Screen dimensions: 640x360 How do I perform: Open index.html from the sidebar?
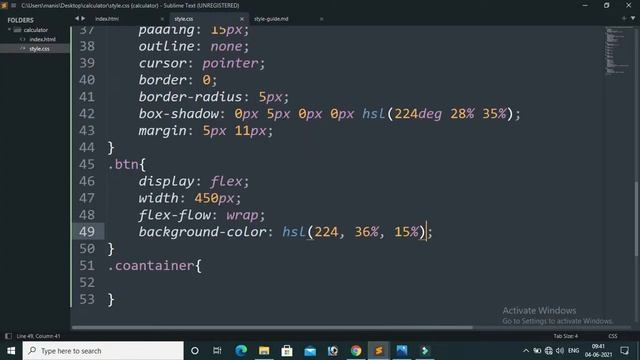[x=42, y=39]
